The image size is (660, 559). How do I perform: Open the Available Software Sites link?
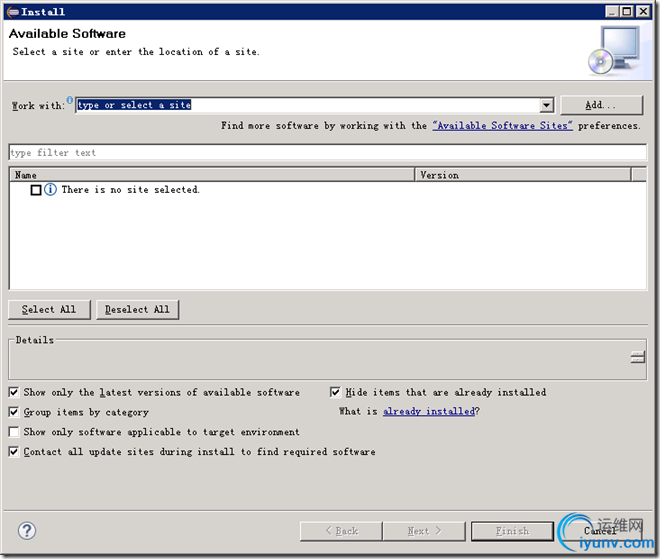pyautogui.click(x=503, y=125)
